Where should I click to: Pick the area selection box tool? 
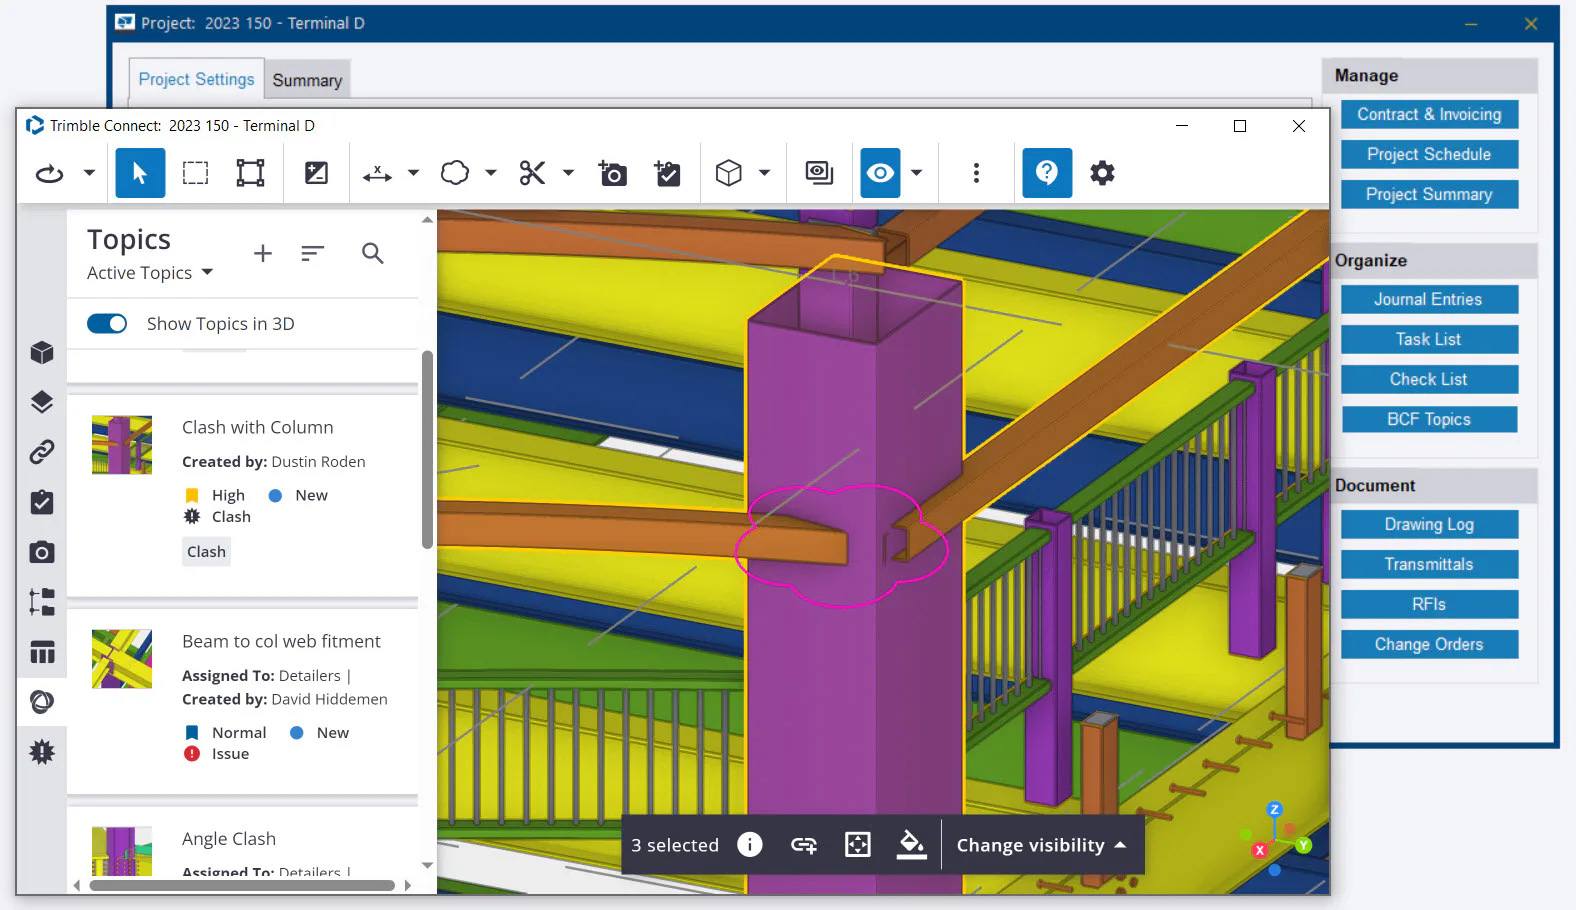point(250,173)
